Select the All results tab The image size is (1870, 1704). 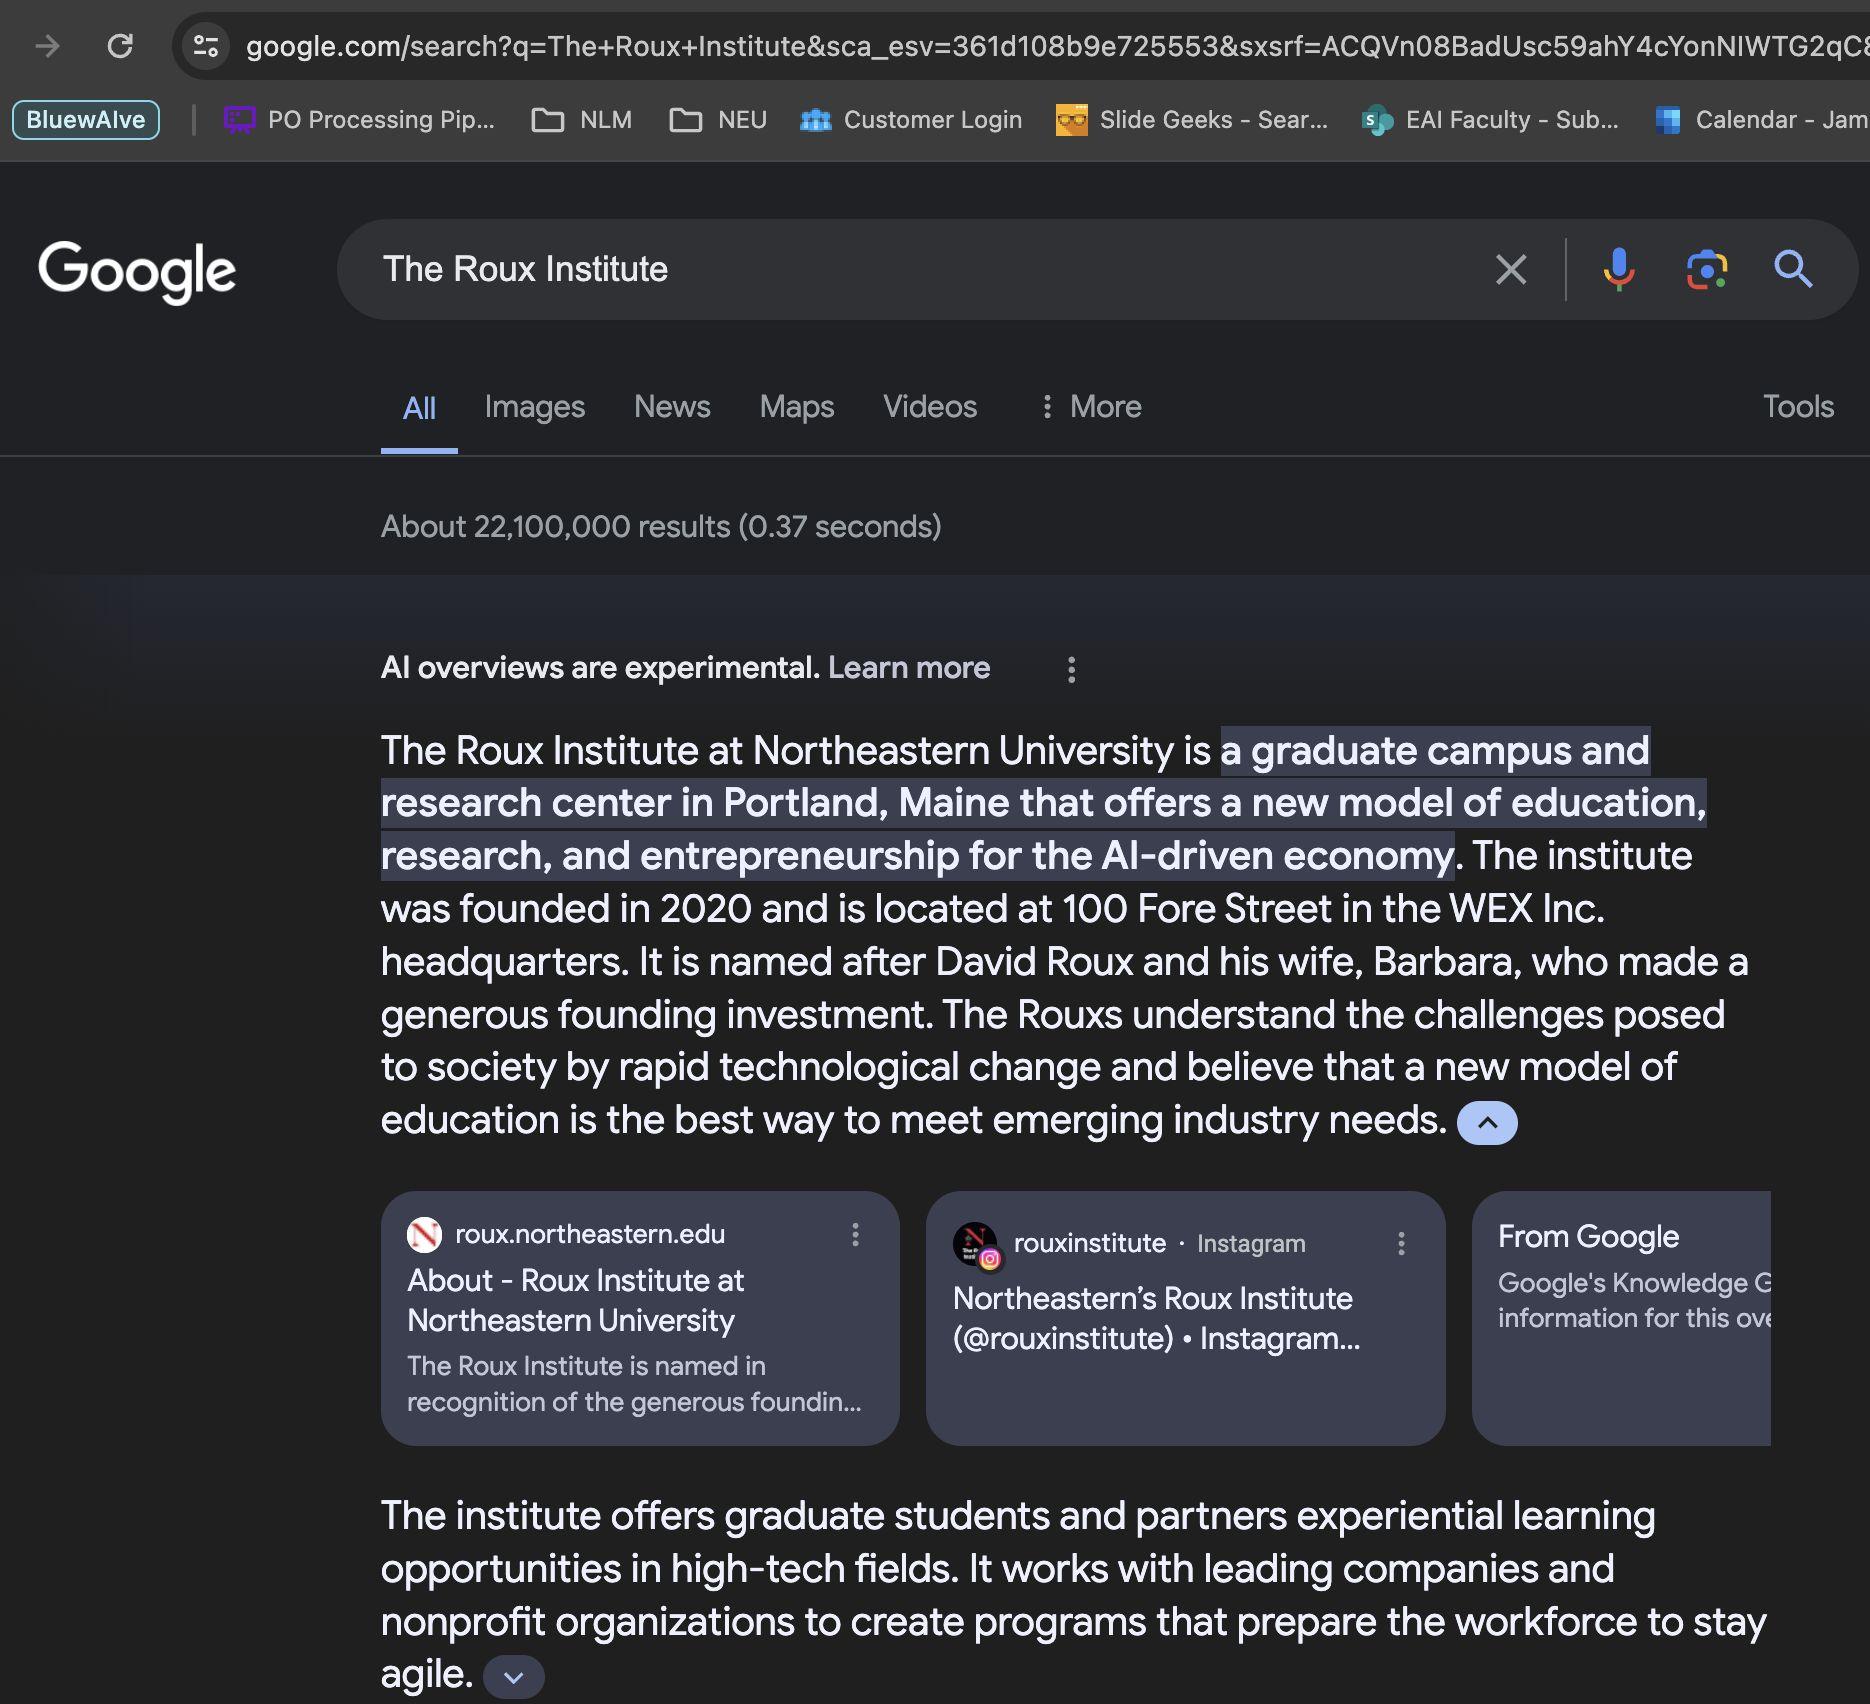tap(419, 408)
